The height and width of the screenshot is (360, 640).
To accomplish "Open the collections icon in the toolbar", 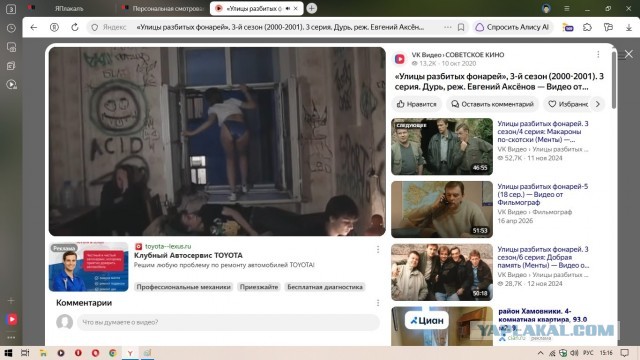I will click(608, 27).
